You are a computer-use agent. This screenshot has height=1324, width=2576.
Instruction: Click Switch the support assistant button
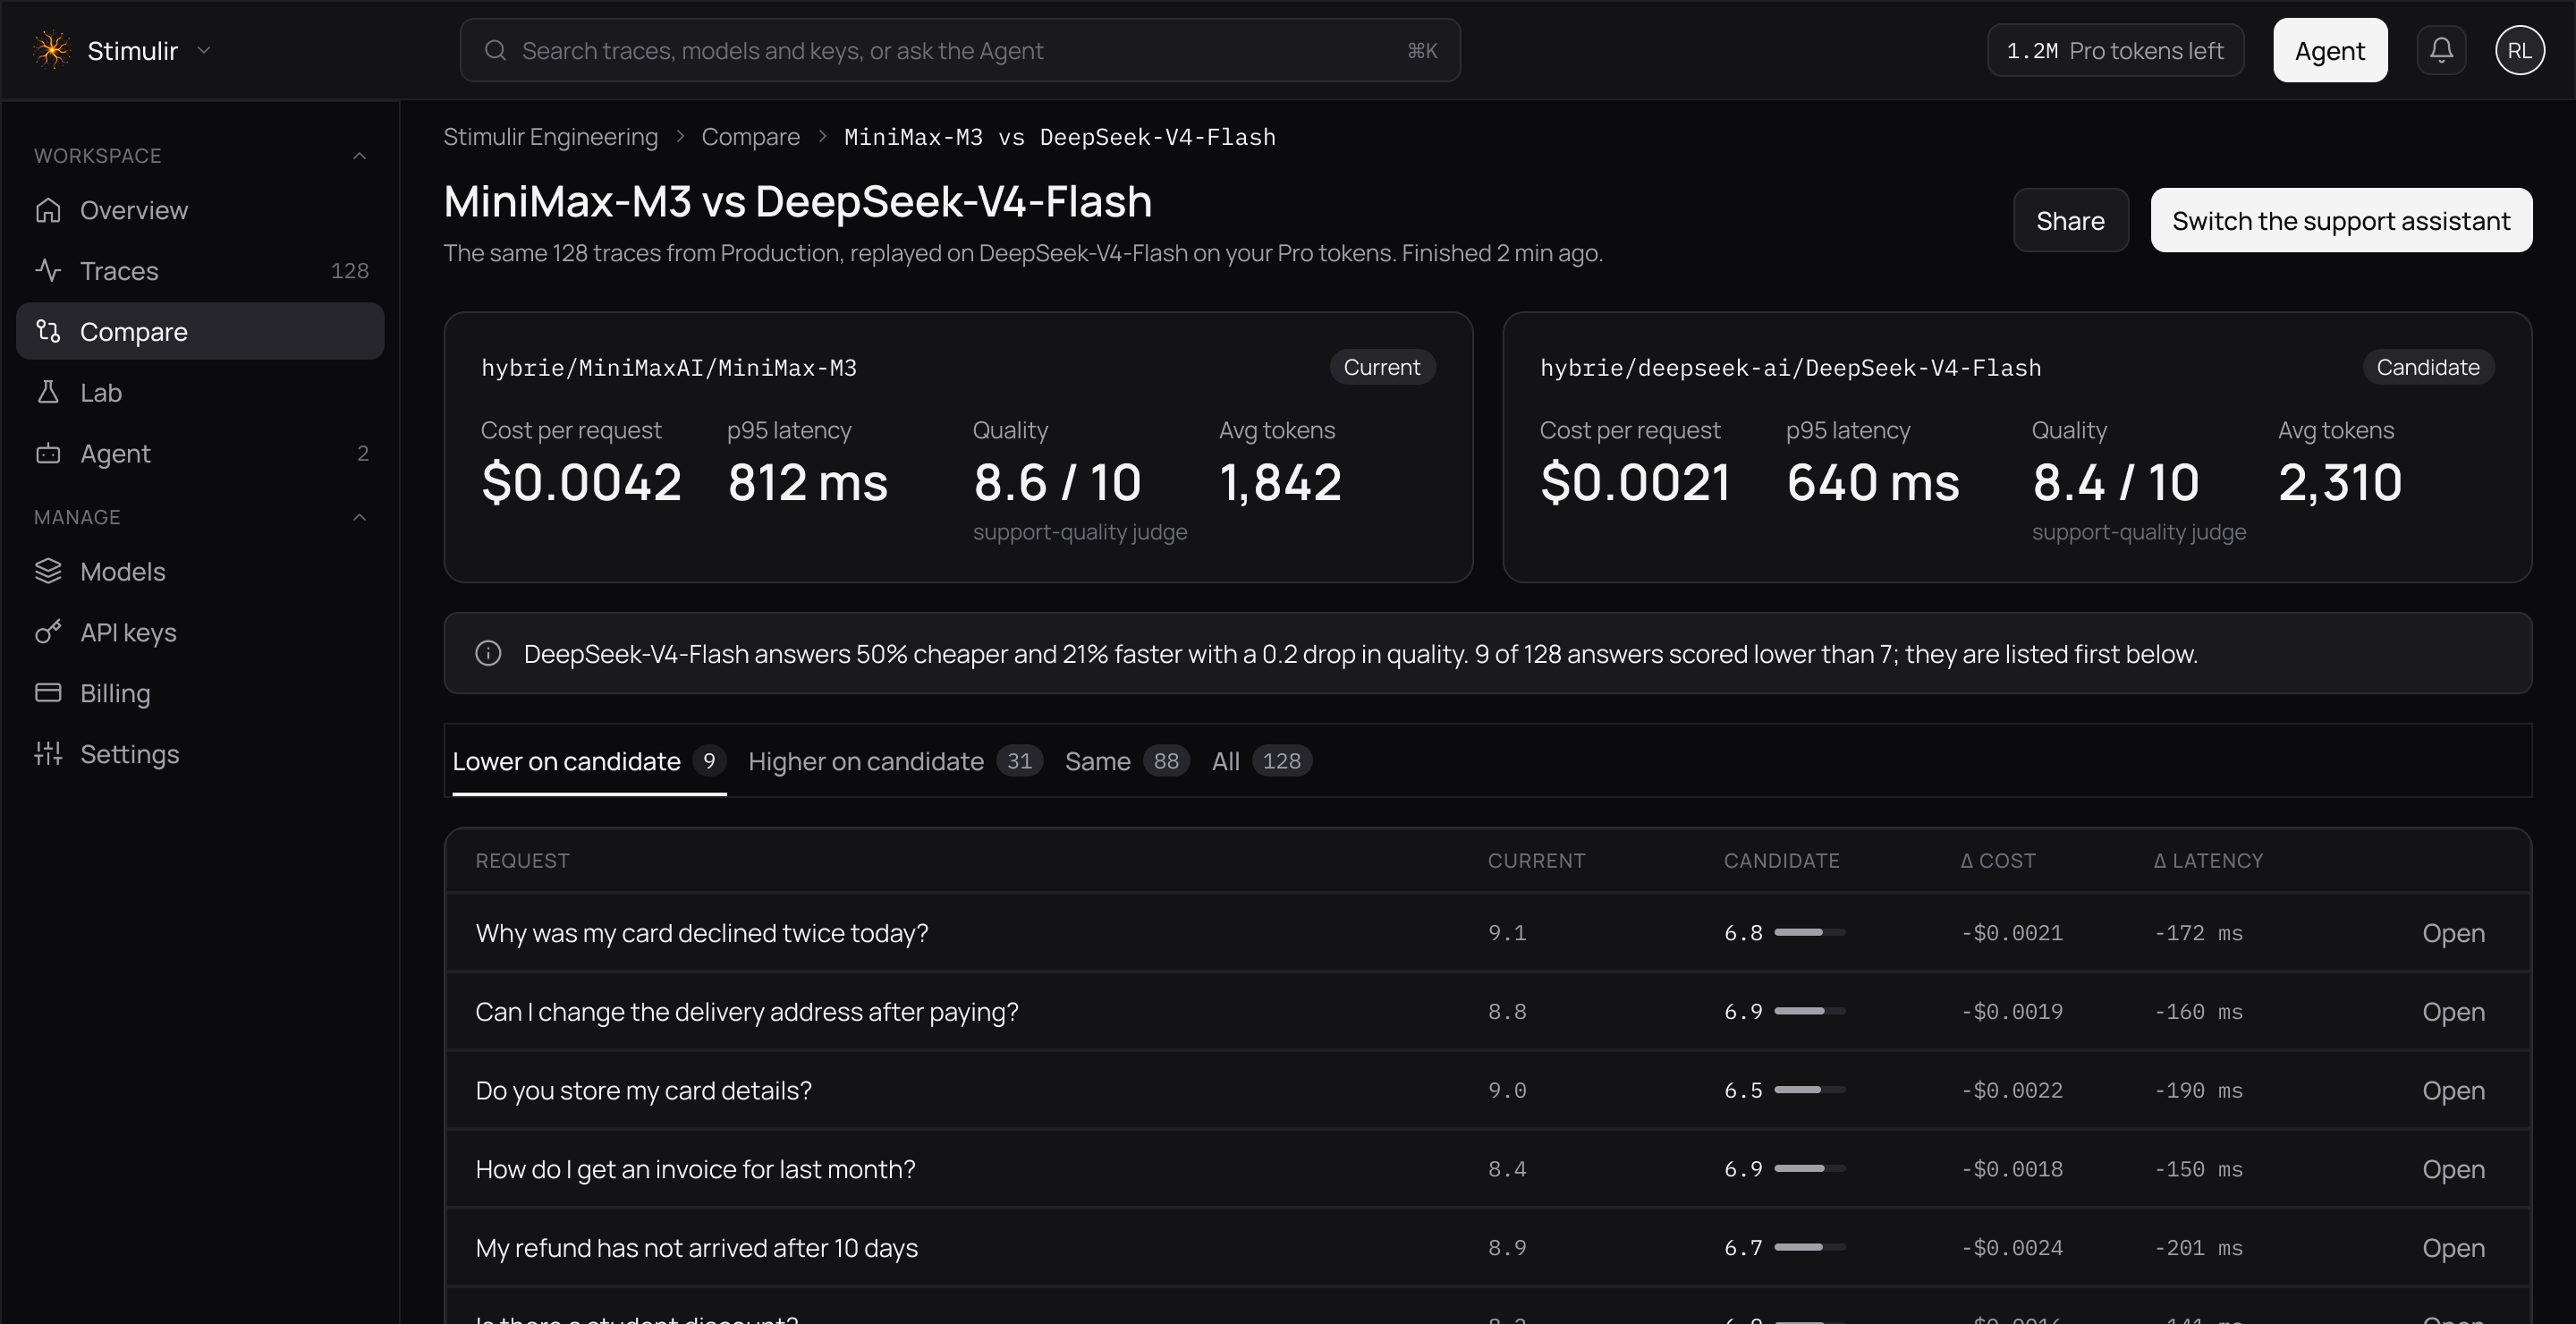click(x=2341, y=220)
